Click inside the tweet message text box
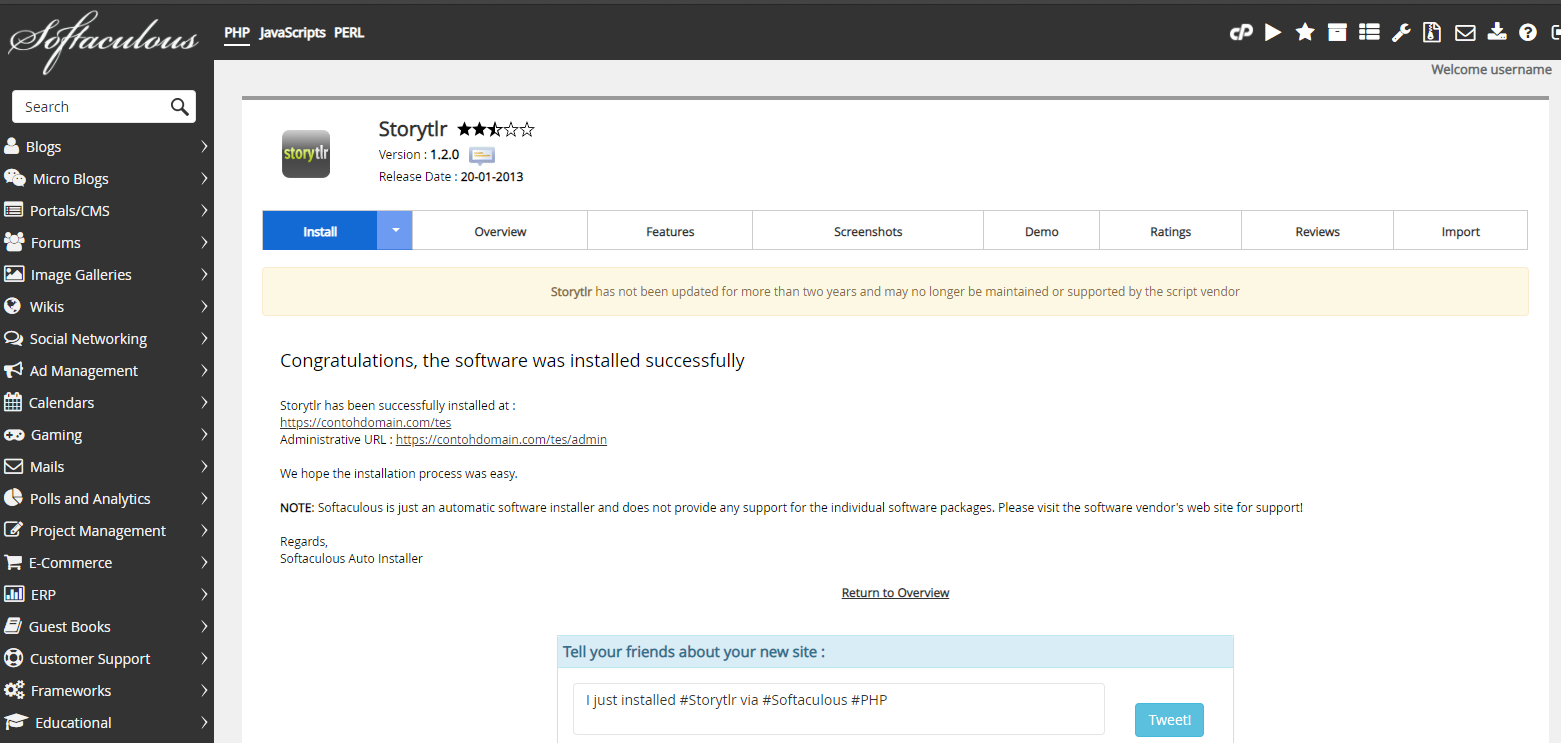This screenshot has height=743, width=1561. click(838, 709)
